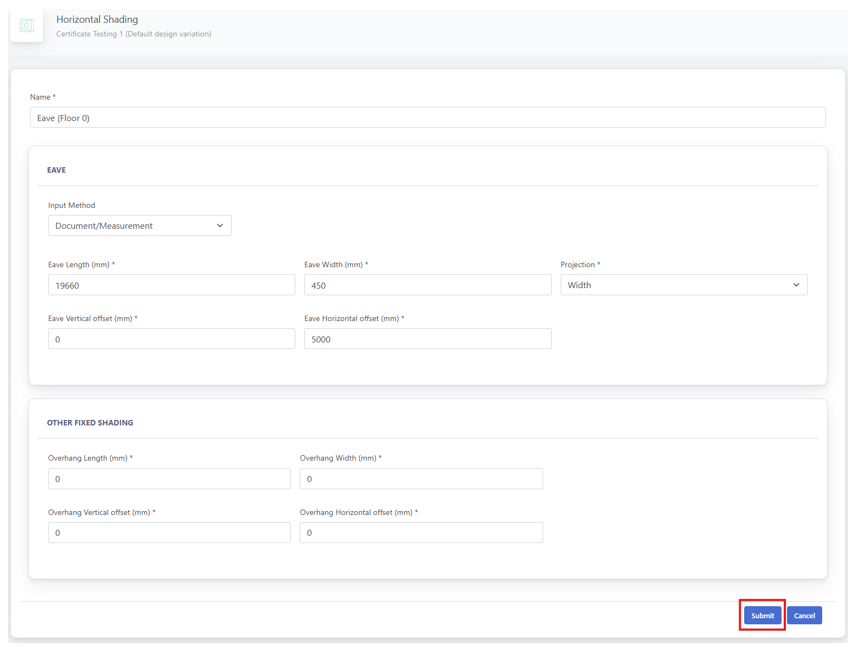The width and height of the screenshot is (853, 647).
Task: Select the Eave Width field
Action: point(428,285)
